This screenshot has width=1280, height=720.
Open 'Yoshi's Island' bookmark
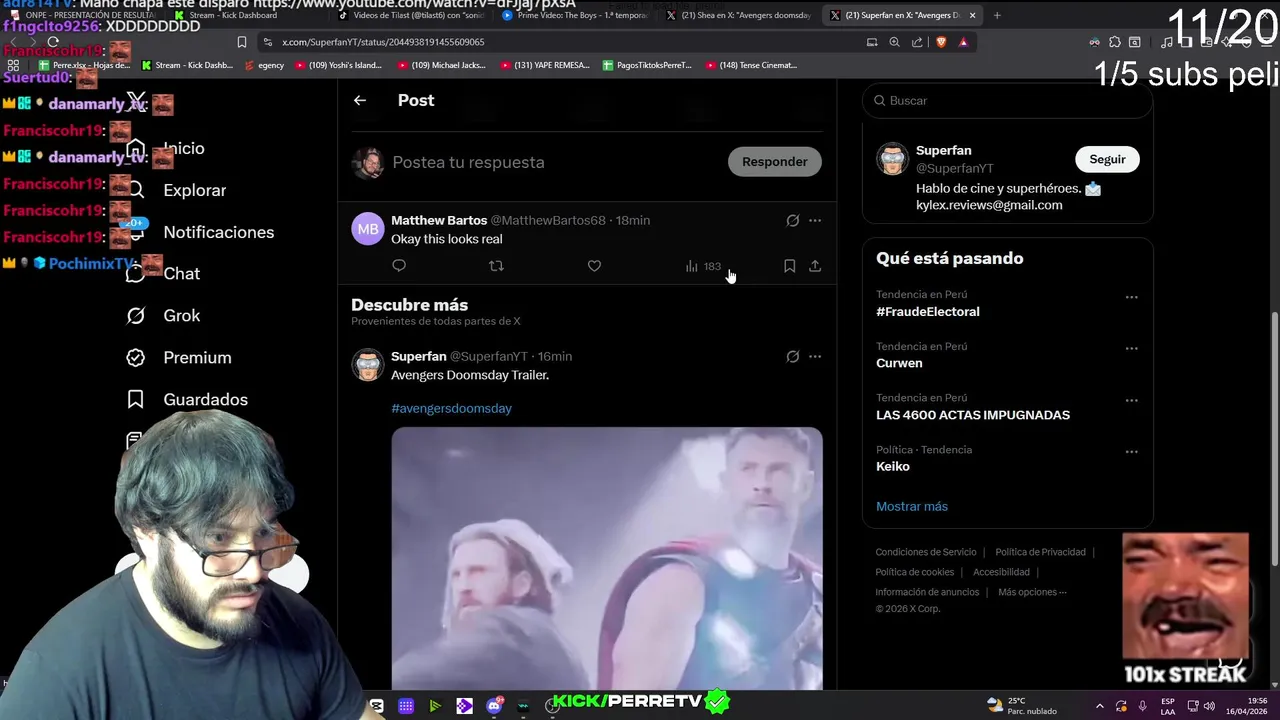click(x=338, y=65)
